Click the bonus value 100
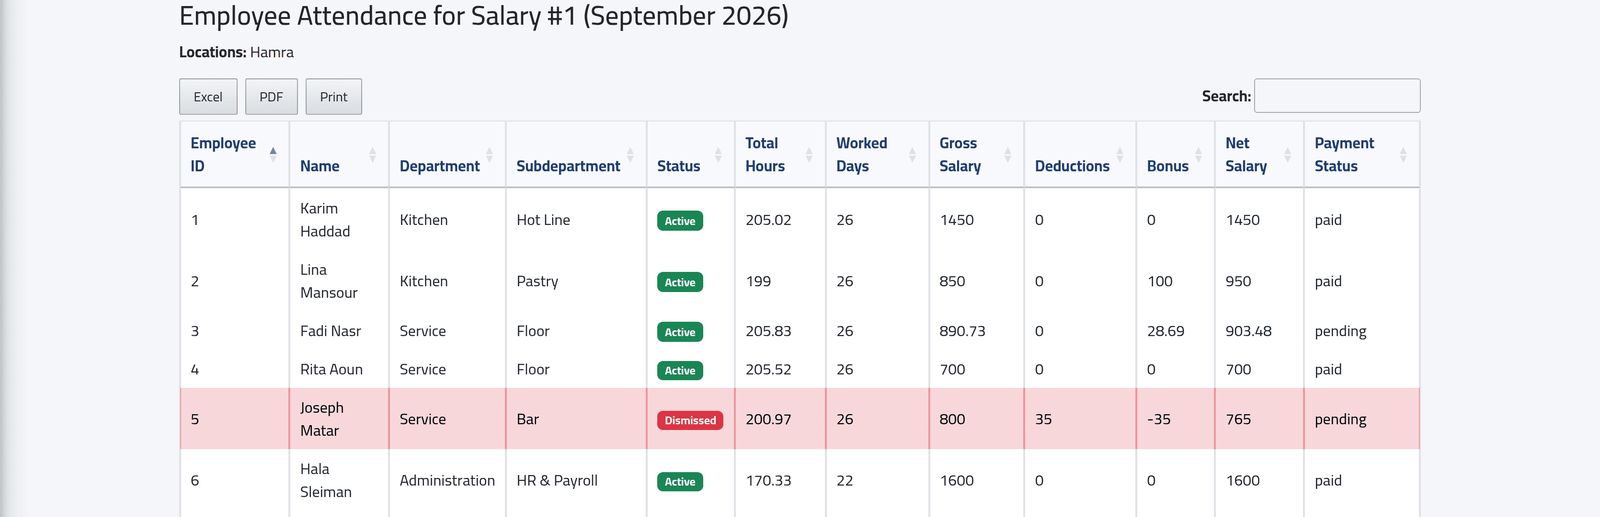The image size is (1600, 517). click(x=1160, y=281)
